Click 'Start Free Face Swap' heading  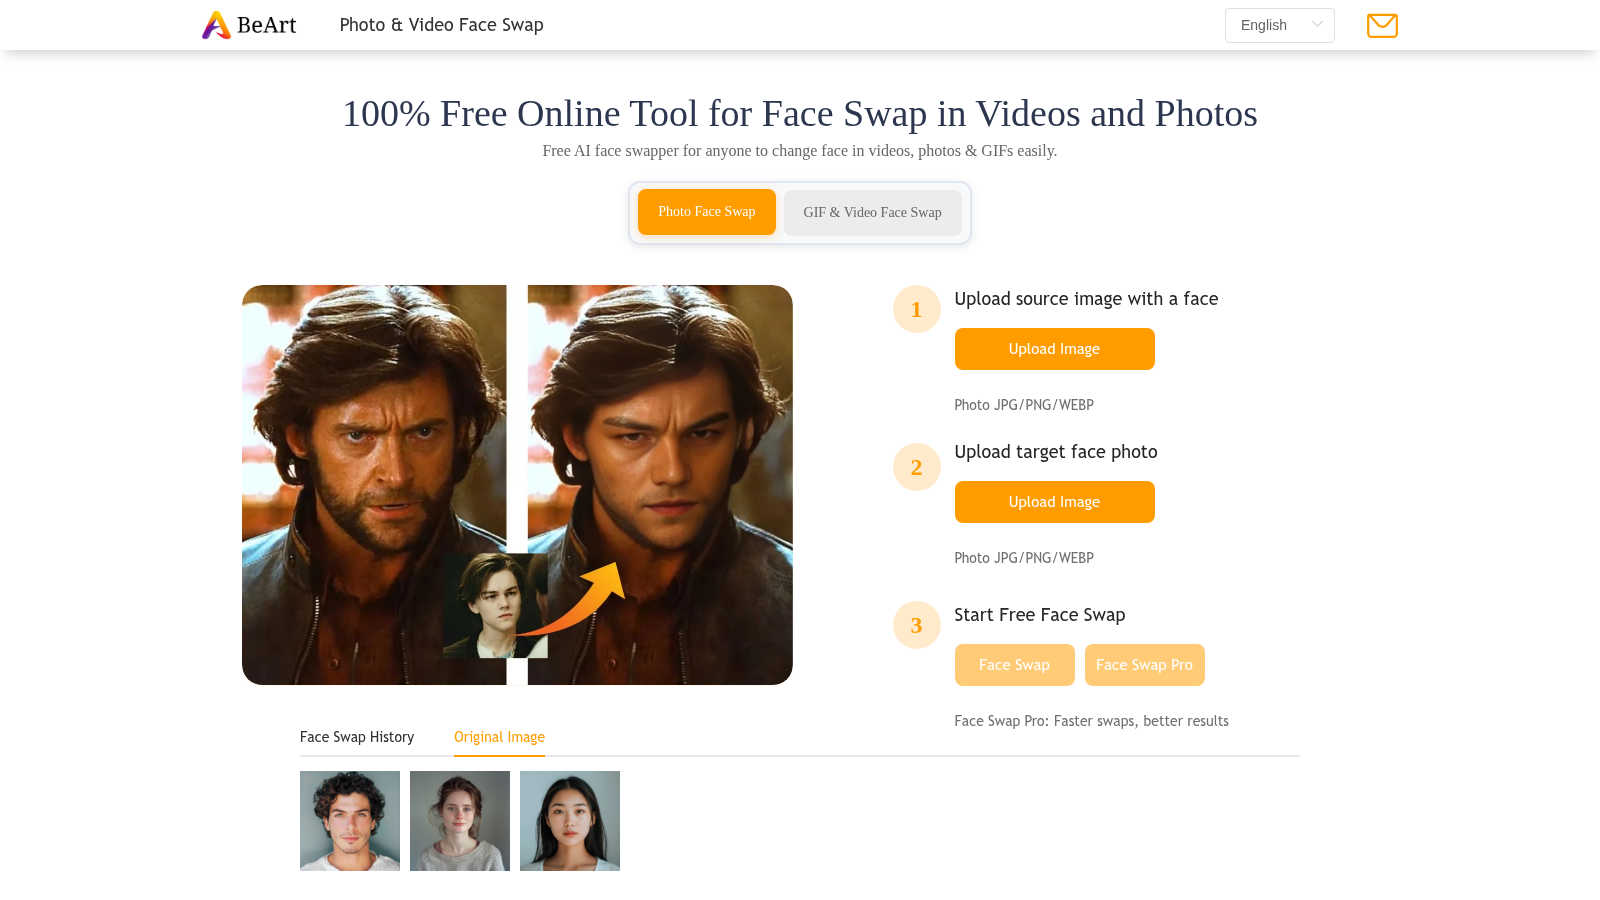click(x=1040, y=615)
